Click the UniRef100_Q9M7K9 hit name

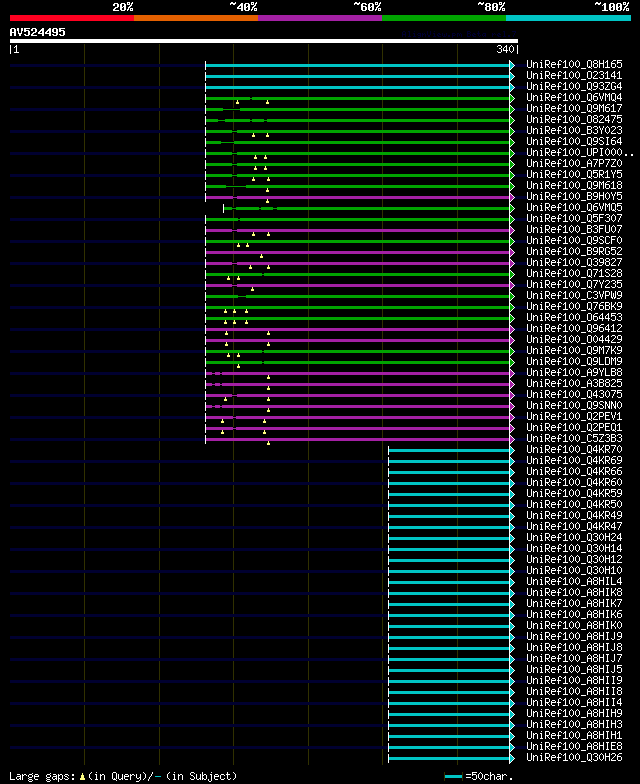(x=574, y=350)
